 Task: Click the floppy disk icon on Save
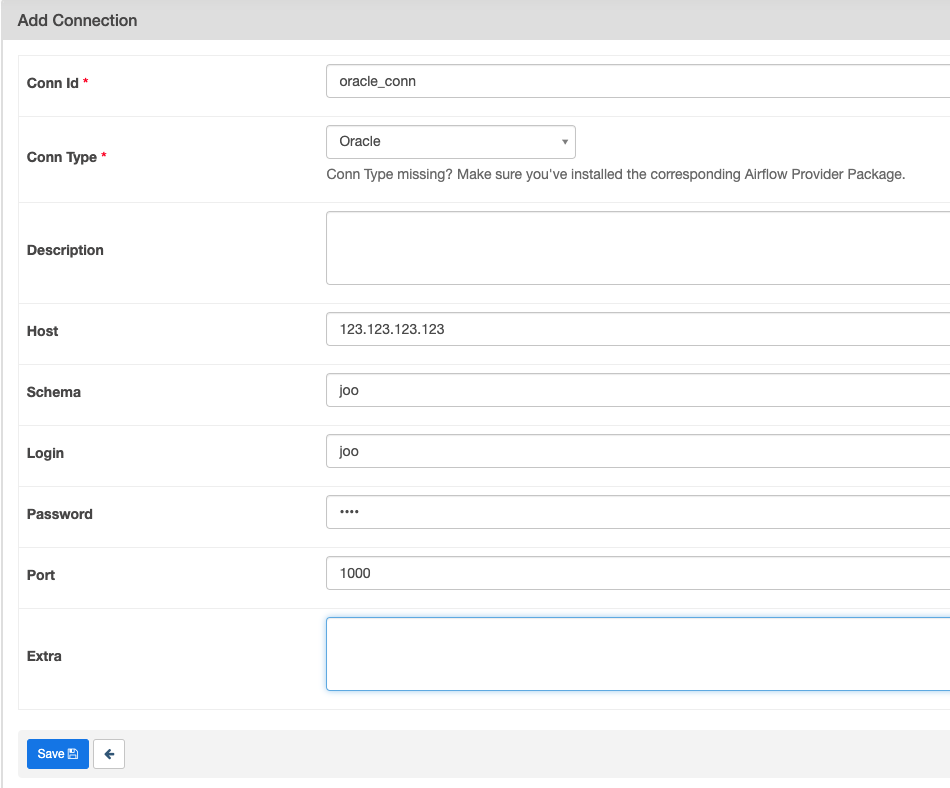pos(73,753)
